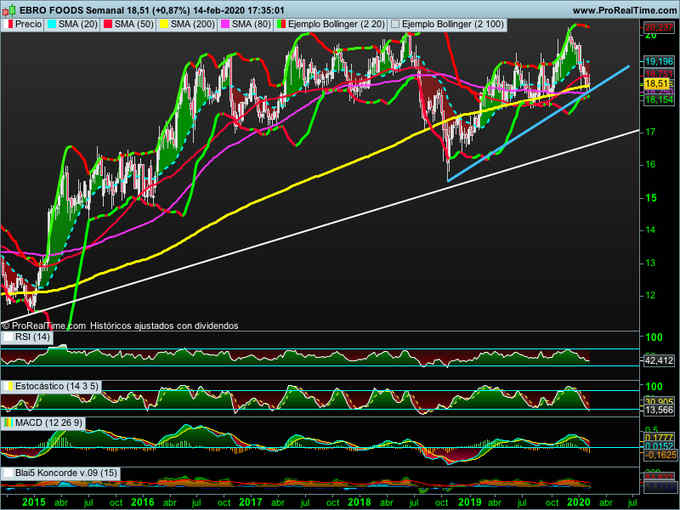Click the Precio legend label
This screenshot has height=510, width=680.
28,25
